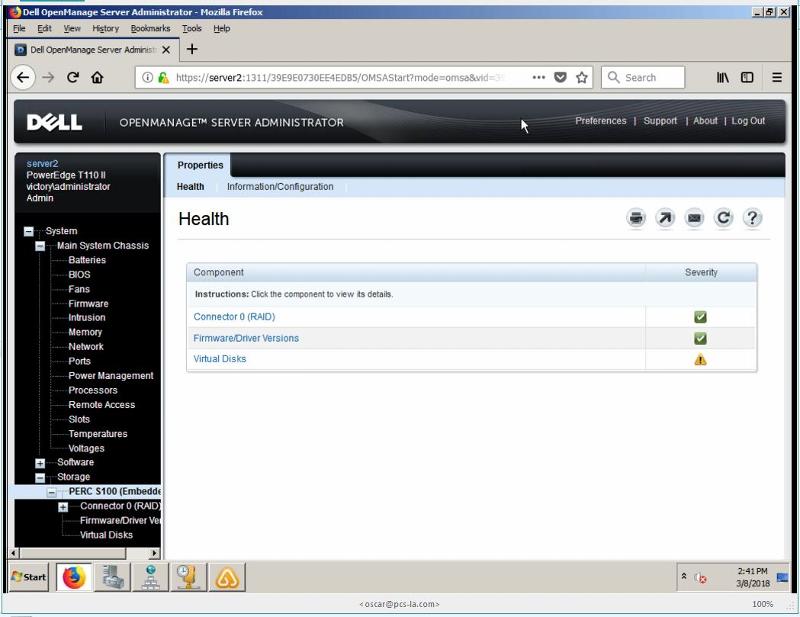Open the Tools menu

(192, 29)
